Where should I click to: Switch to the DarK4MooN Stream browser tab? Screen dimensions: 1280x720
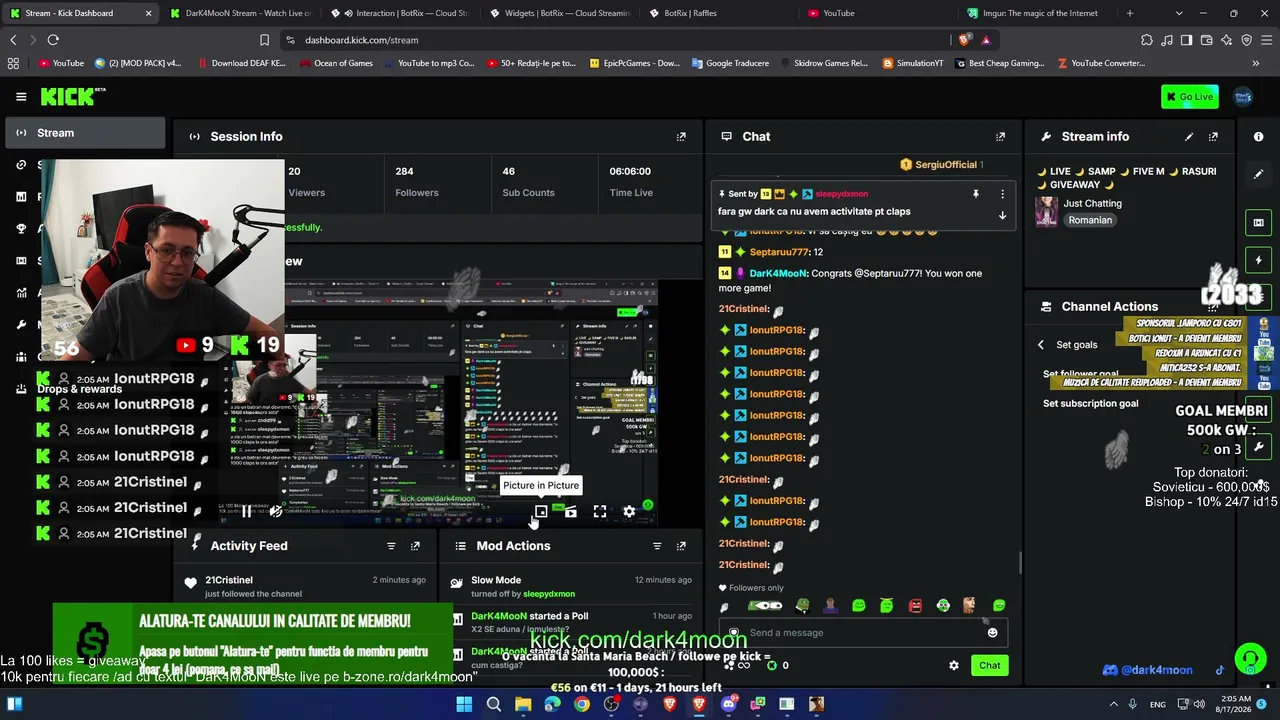(x=241, y=13)
